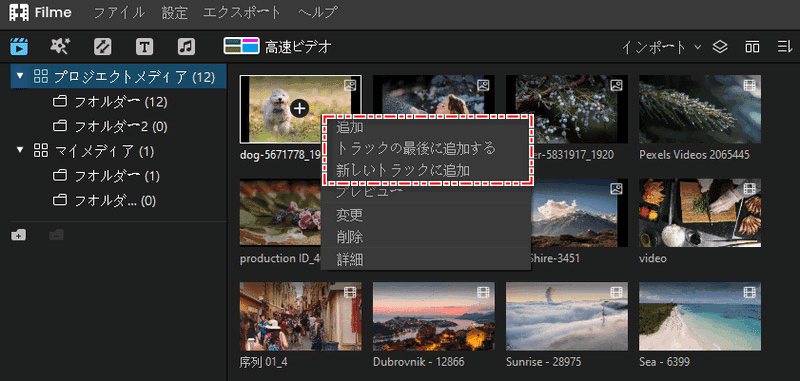Image resolution: width=800 pixels, height=381 pixels.
Task: Click the Pexels Videos 2065445 file name
Action: click(694, 155)
